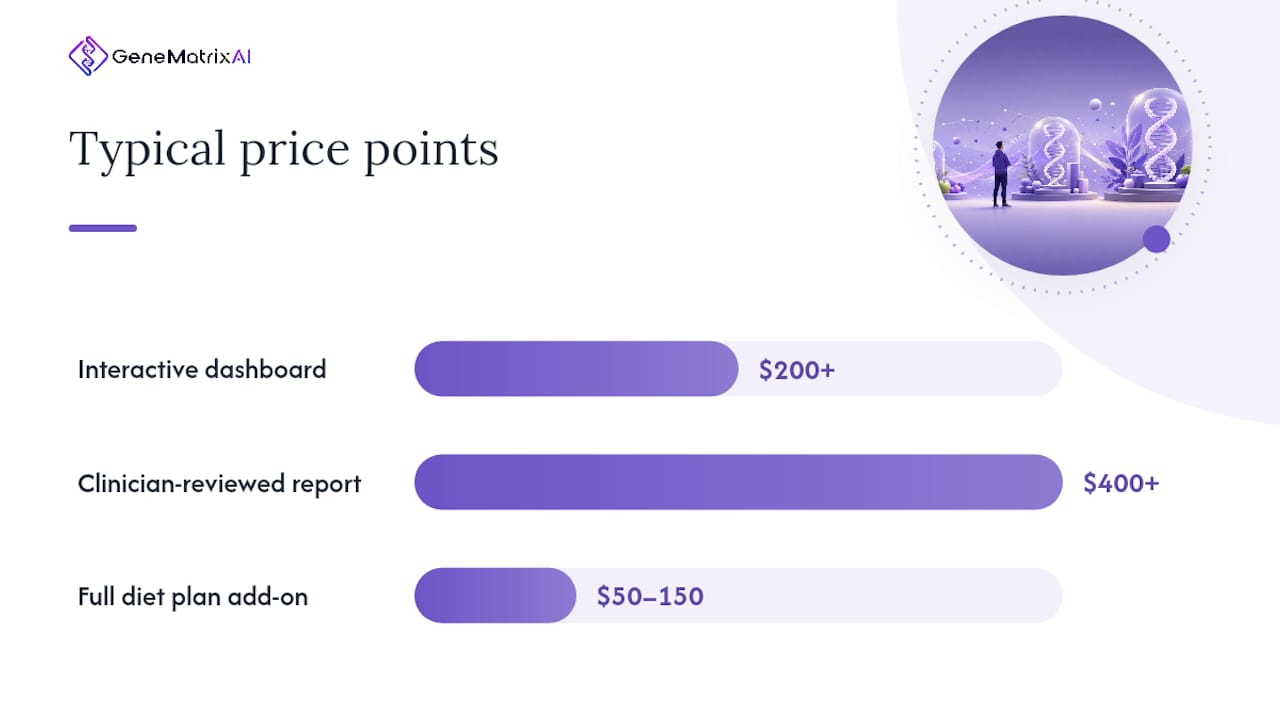This screenshot has height=720, width=1280.
Task: Click the GeneMatrixAI DNA logo icon
Action: pyautogui.click(x=88, y=56)
